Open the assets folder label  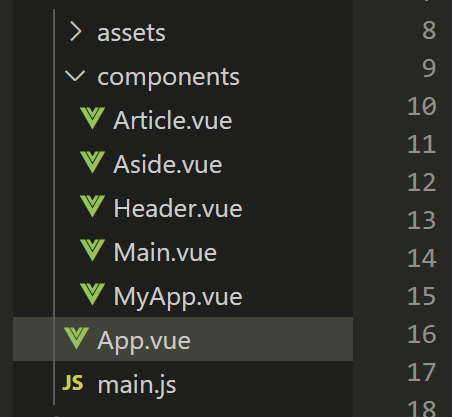click(131, 33)
